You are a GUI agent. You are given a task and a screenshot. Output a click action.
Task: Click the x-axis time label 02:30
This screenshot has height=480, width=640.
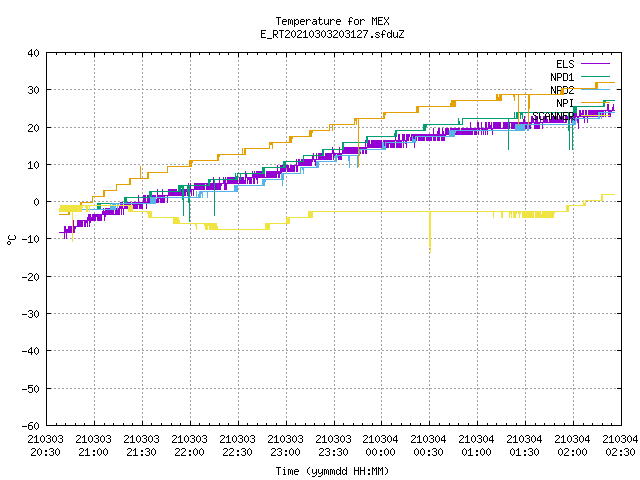(x=620, y=452)
